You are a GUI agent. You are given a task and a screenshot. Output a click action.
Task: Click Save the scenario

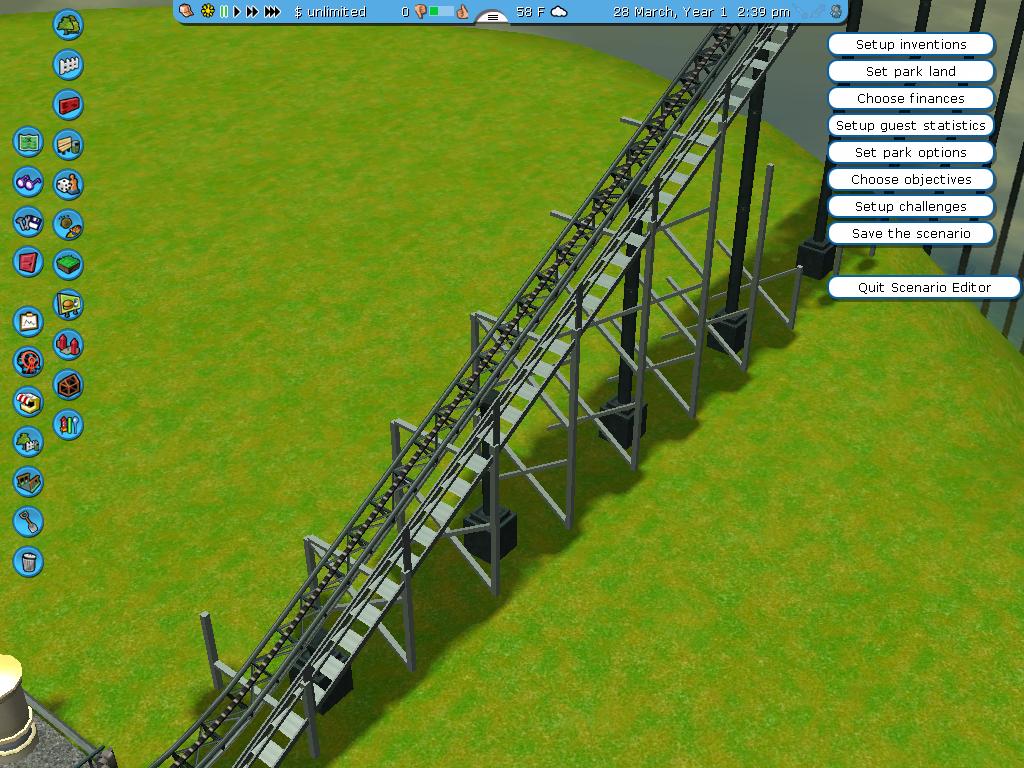tap(911, 233)
